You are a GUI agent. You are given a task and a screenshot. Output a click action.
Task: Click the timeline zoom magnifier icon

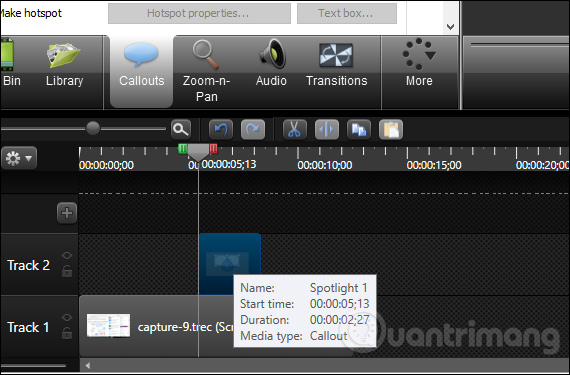point(181,129)
